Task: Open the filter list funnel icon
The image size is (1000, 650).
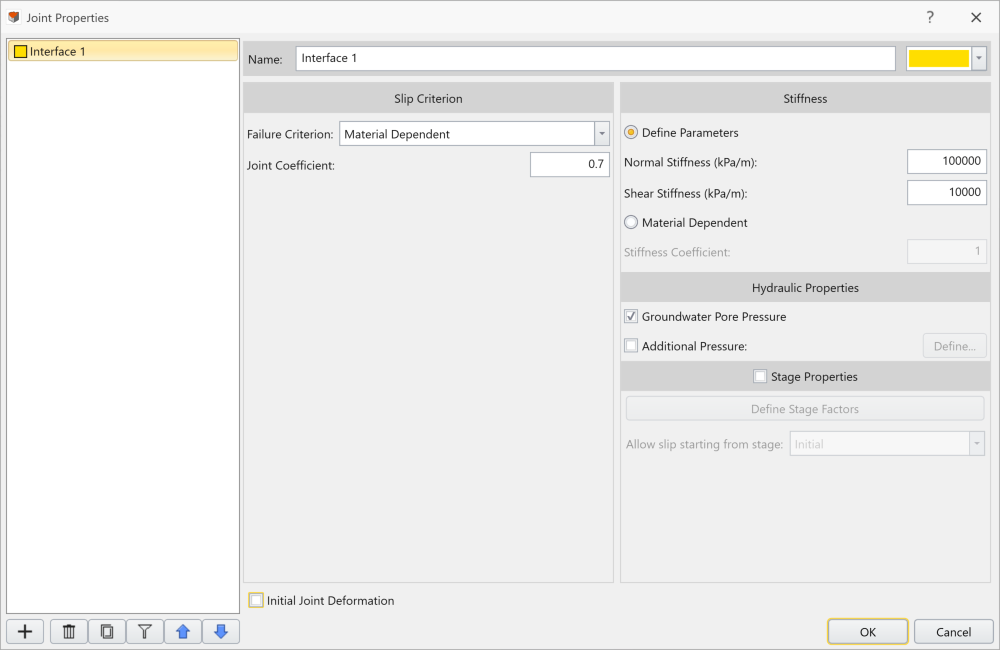Action: coord(145,632)
